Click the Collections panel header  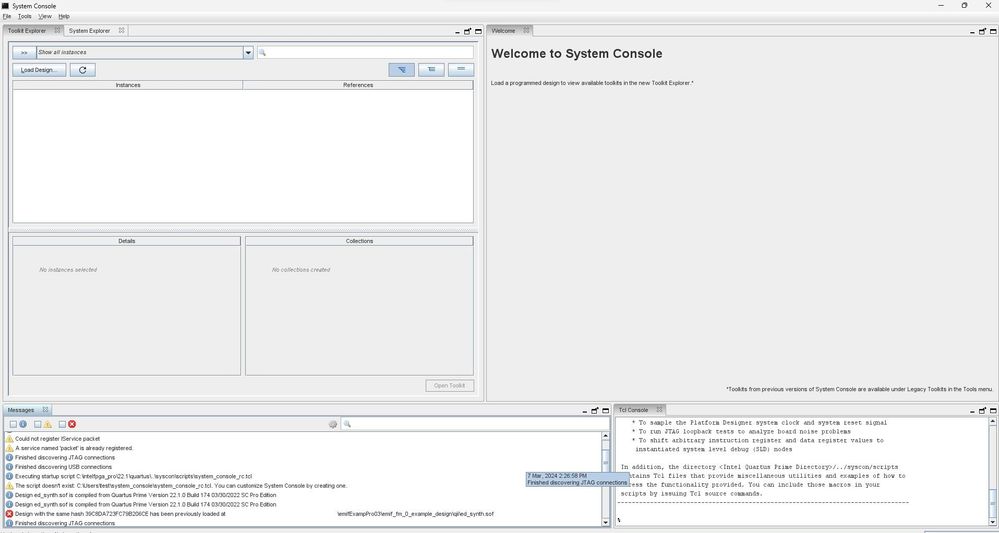pos(359,241)
